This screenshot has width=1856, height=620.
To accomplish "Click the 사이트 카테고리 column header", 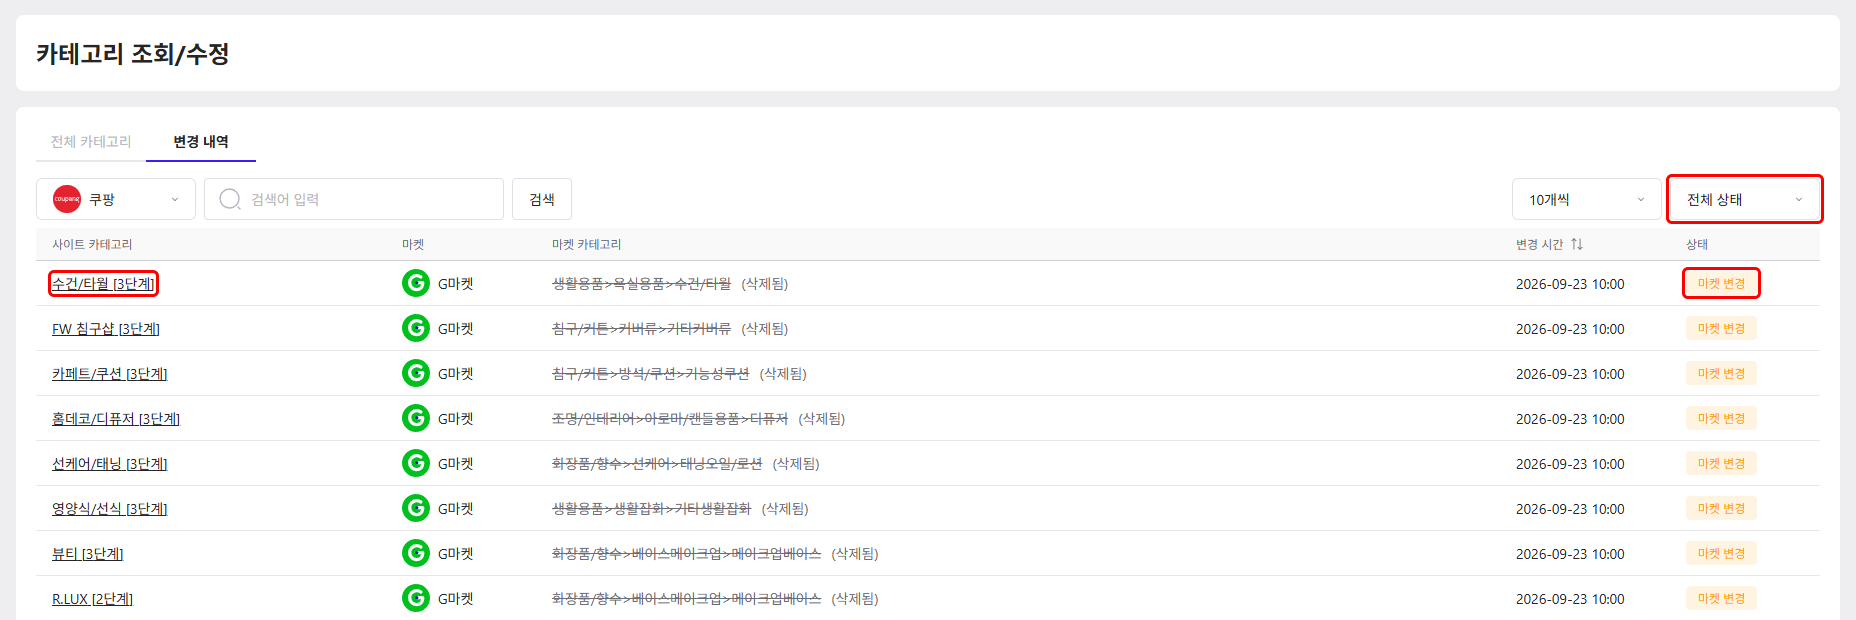I will [92, 244].
